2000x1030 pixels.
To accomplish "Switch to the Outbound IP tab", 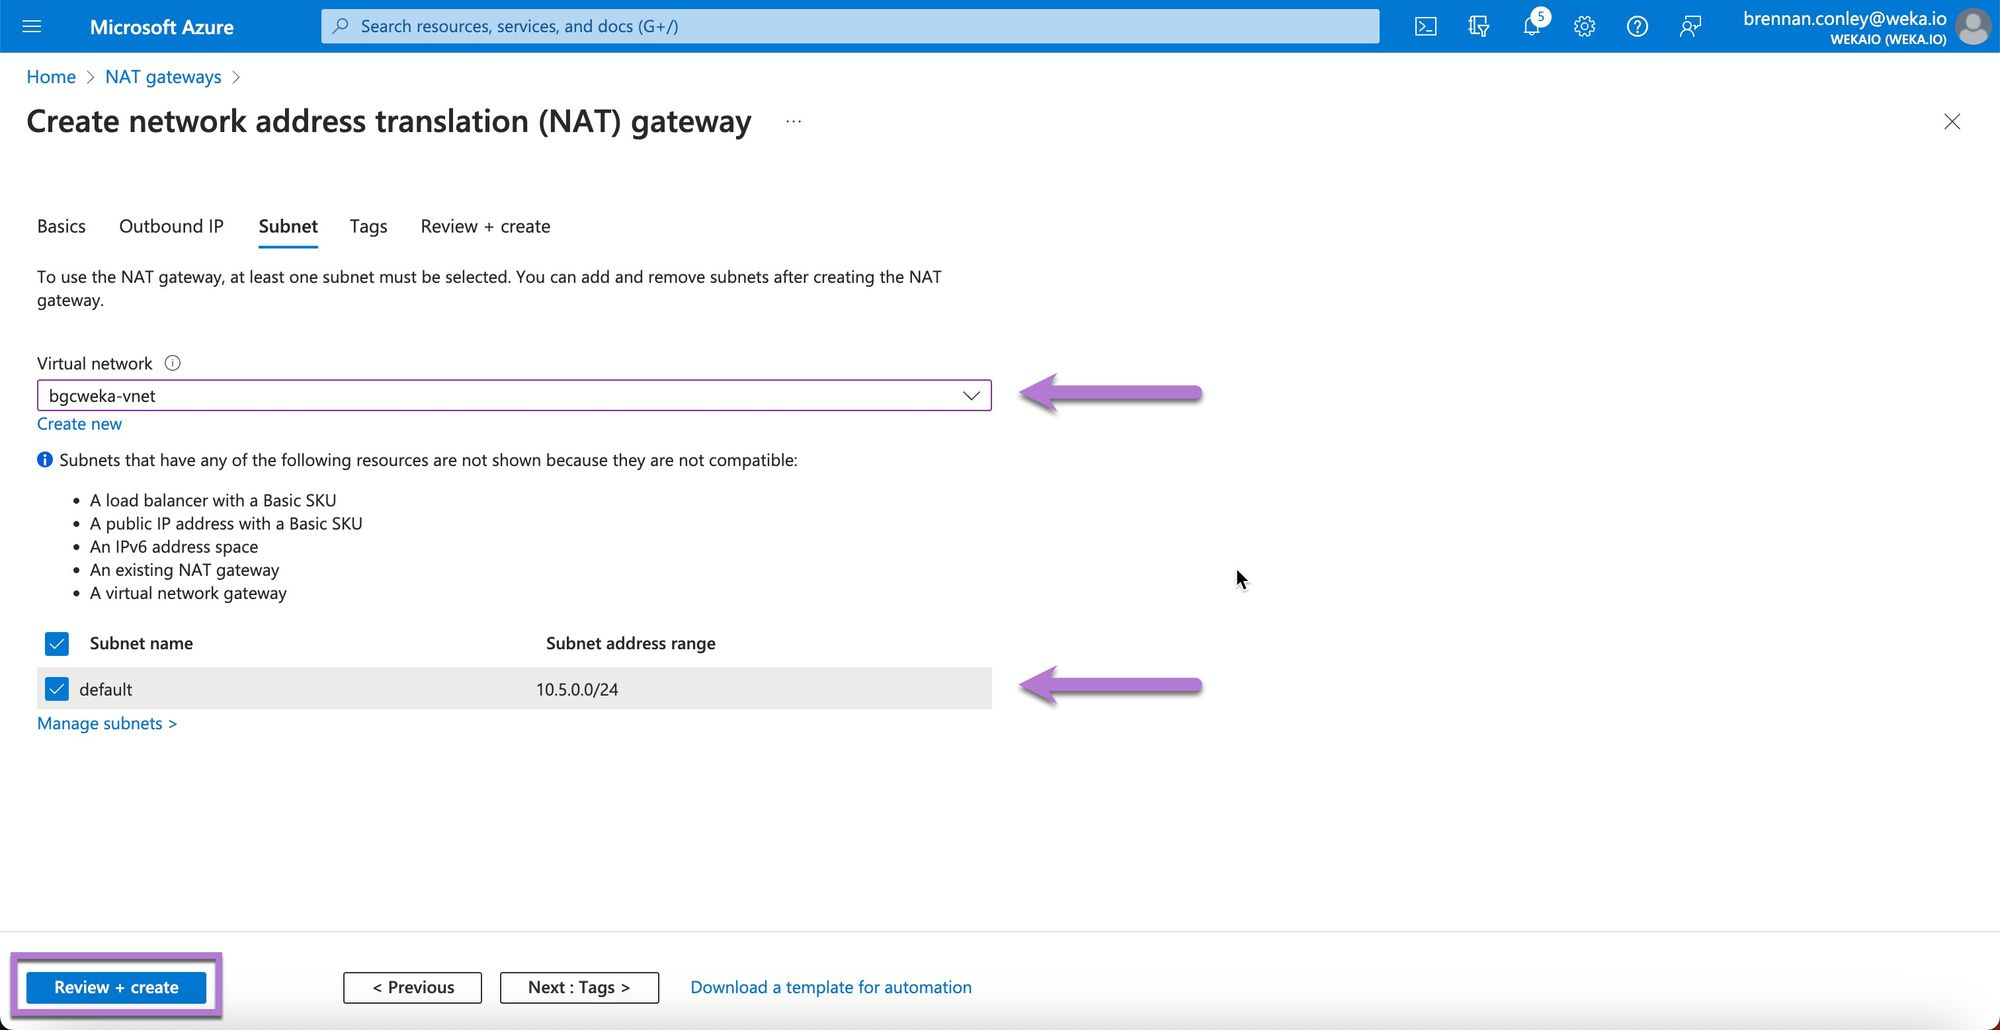I will pyautogui.click(x=171, y=226).
